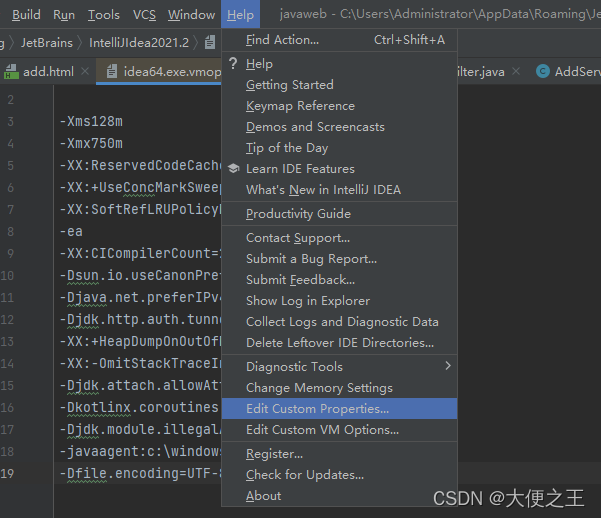Open the Run menu
The image size is (601, 518).
[x=64, y=15]
